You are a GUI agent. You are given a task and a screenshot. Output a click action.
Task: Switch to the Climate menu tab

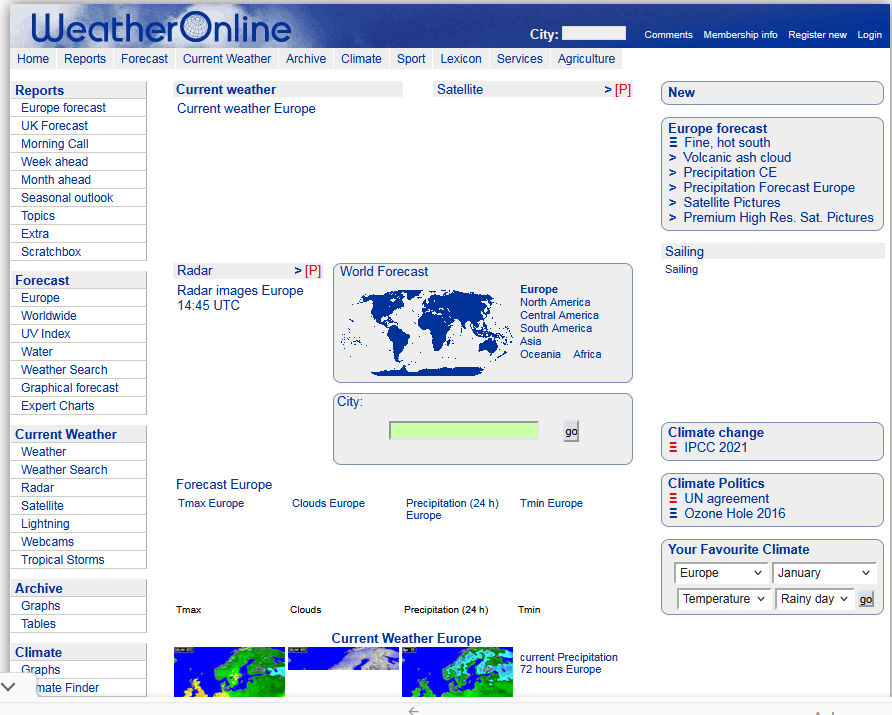click(x=361, y=59)
